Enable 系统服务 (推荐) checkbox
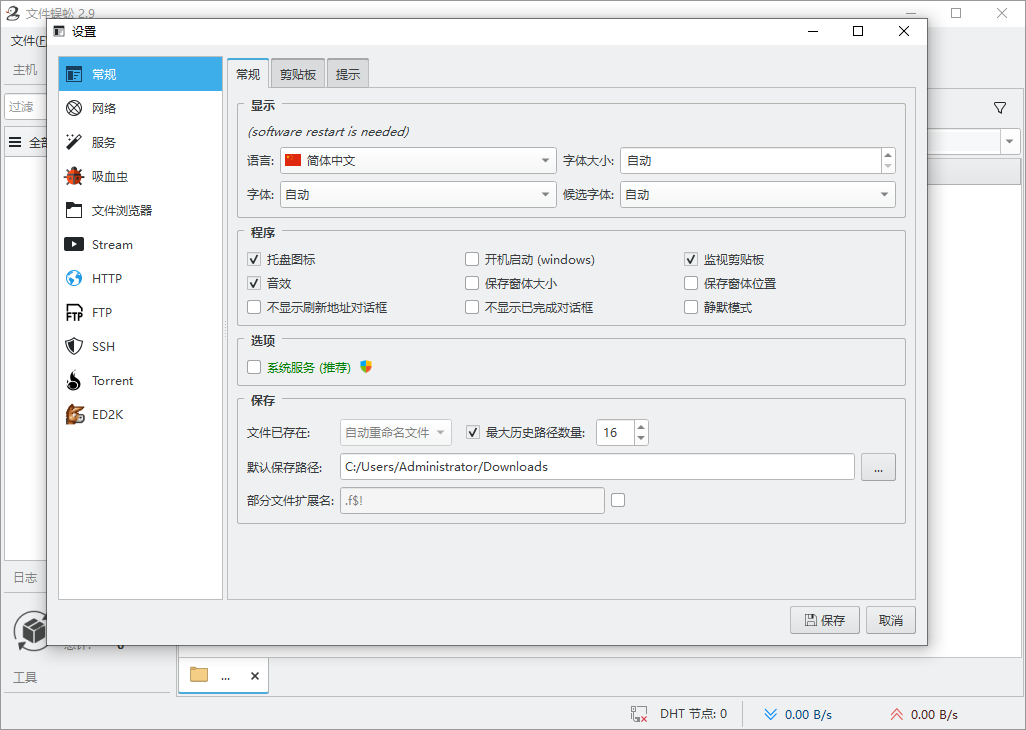This screenshot has height=730, width=1026. click(x=254, y=367)
